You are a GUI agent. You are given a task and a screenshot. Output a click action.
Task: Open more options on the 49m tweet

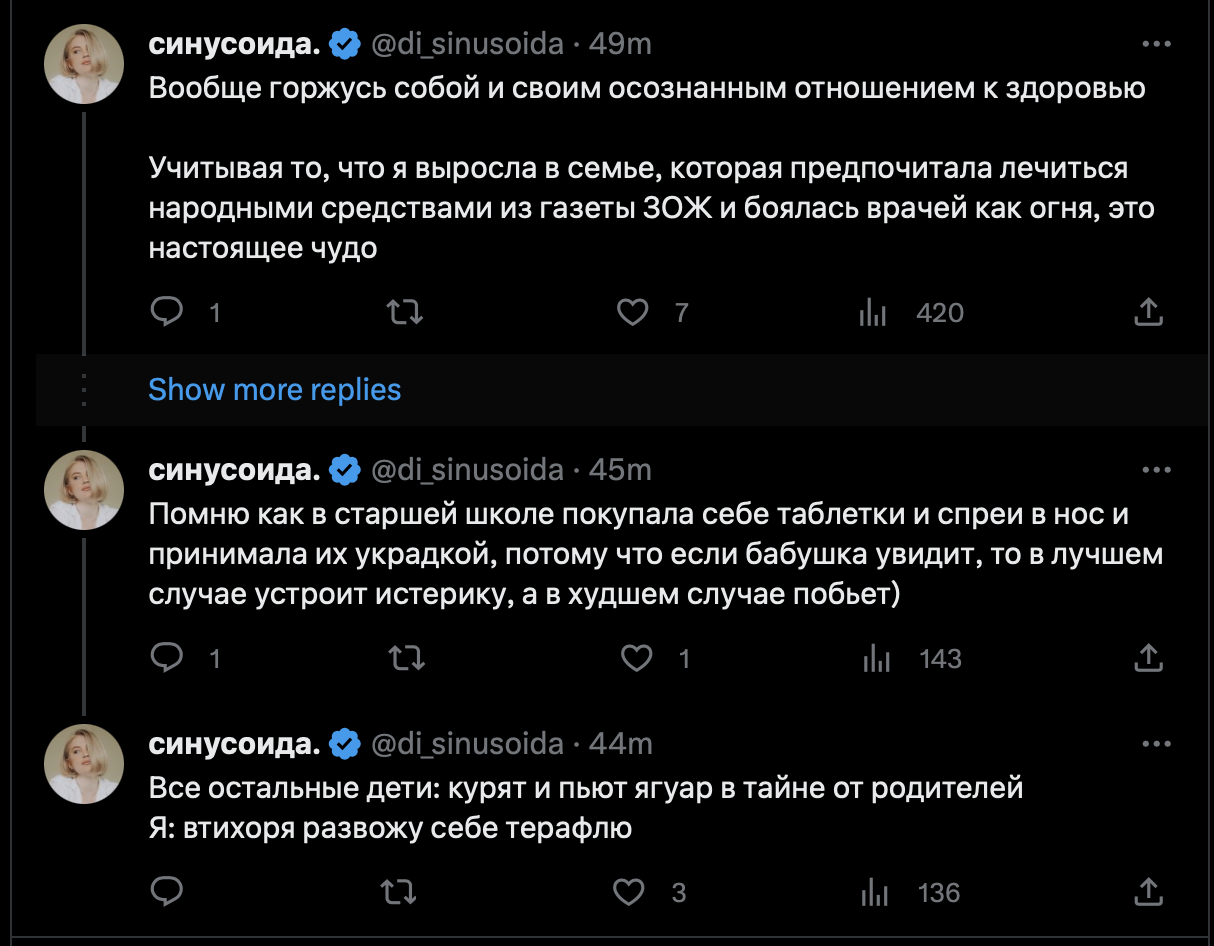[x=1156, y=45]
